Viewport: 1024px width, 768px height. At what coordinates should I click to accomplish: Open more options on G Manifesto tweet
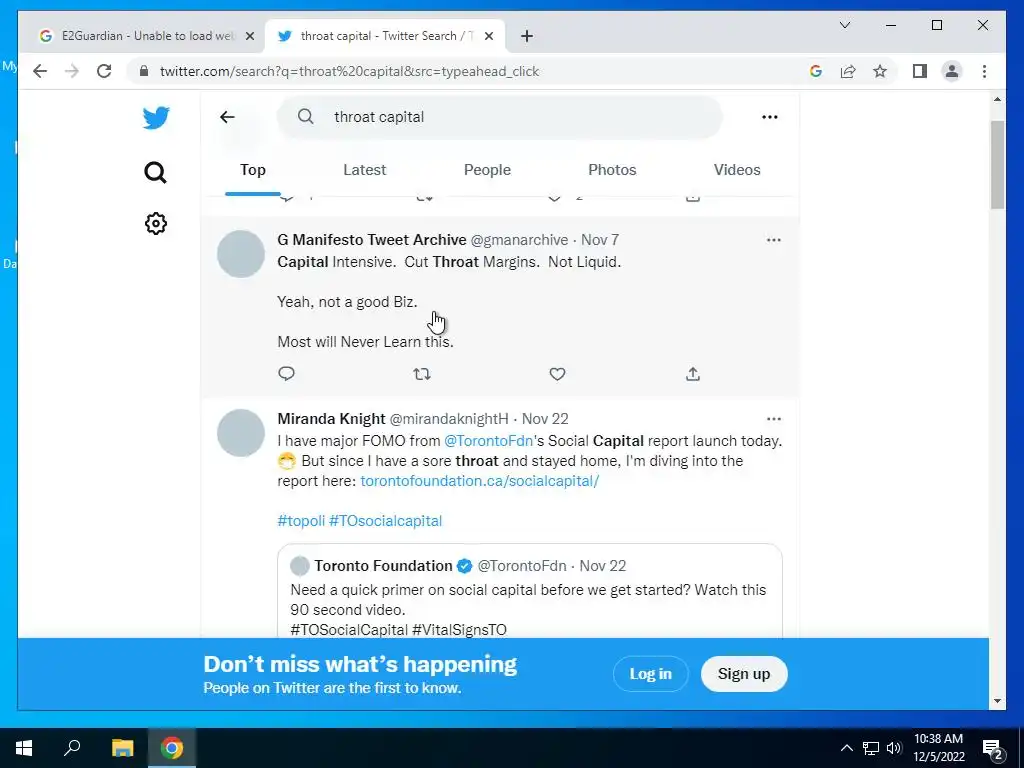tap(774, 240)
